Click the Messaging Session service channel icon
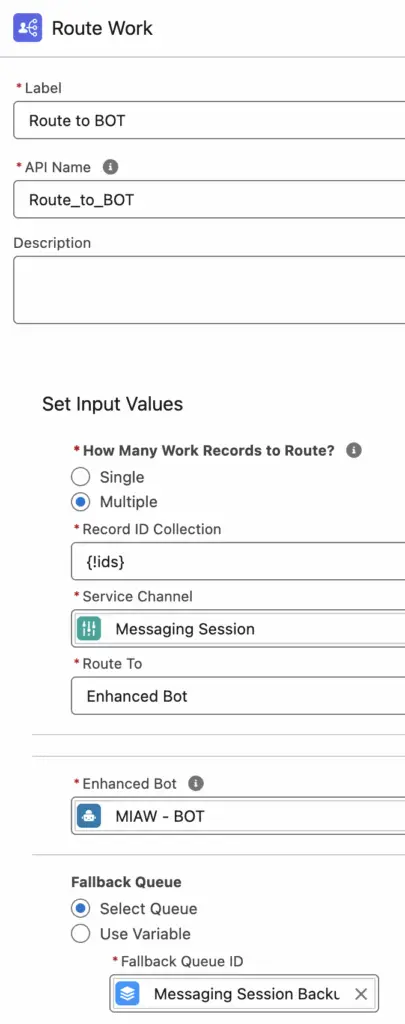The image size is (405, 1024). [x=89, y=629]
